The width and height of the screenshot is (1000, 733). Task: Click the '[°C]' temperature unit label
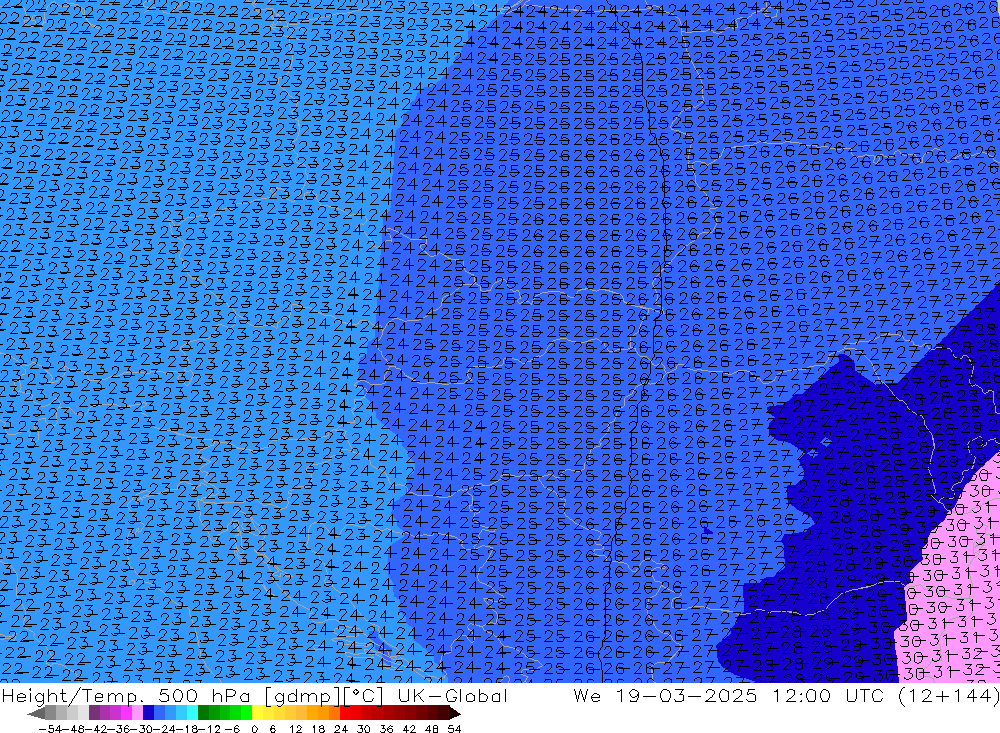[364, 696]
